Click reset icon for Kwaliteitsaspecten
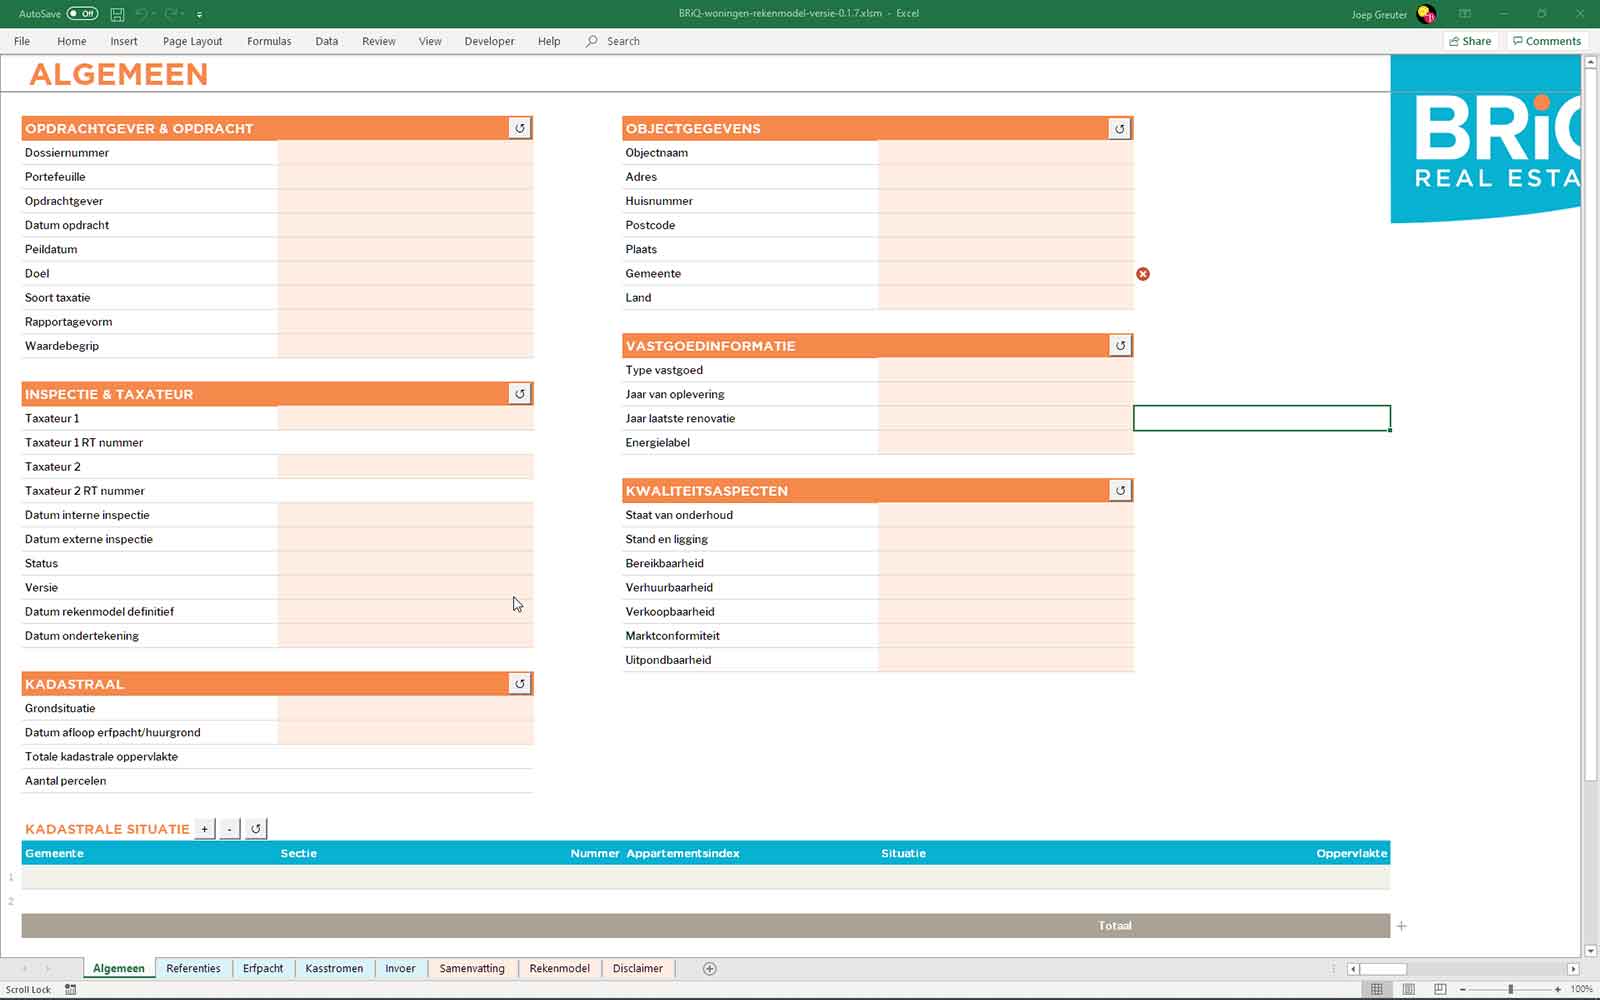The width and height of the screenshot is (1600, 1000). pos(1120,490)
